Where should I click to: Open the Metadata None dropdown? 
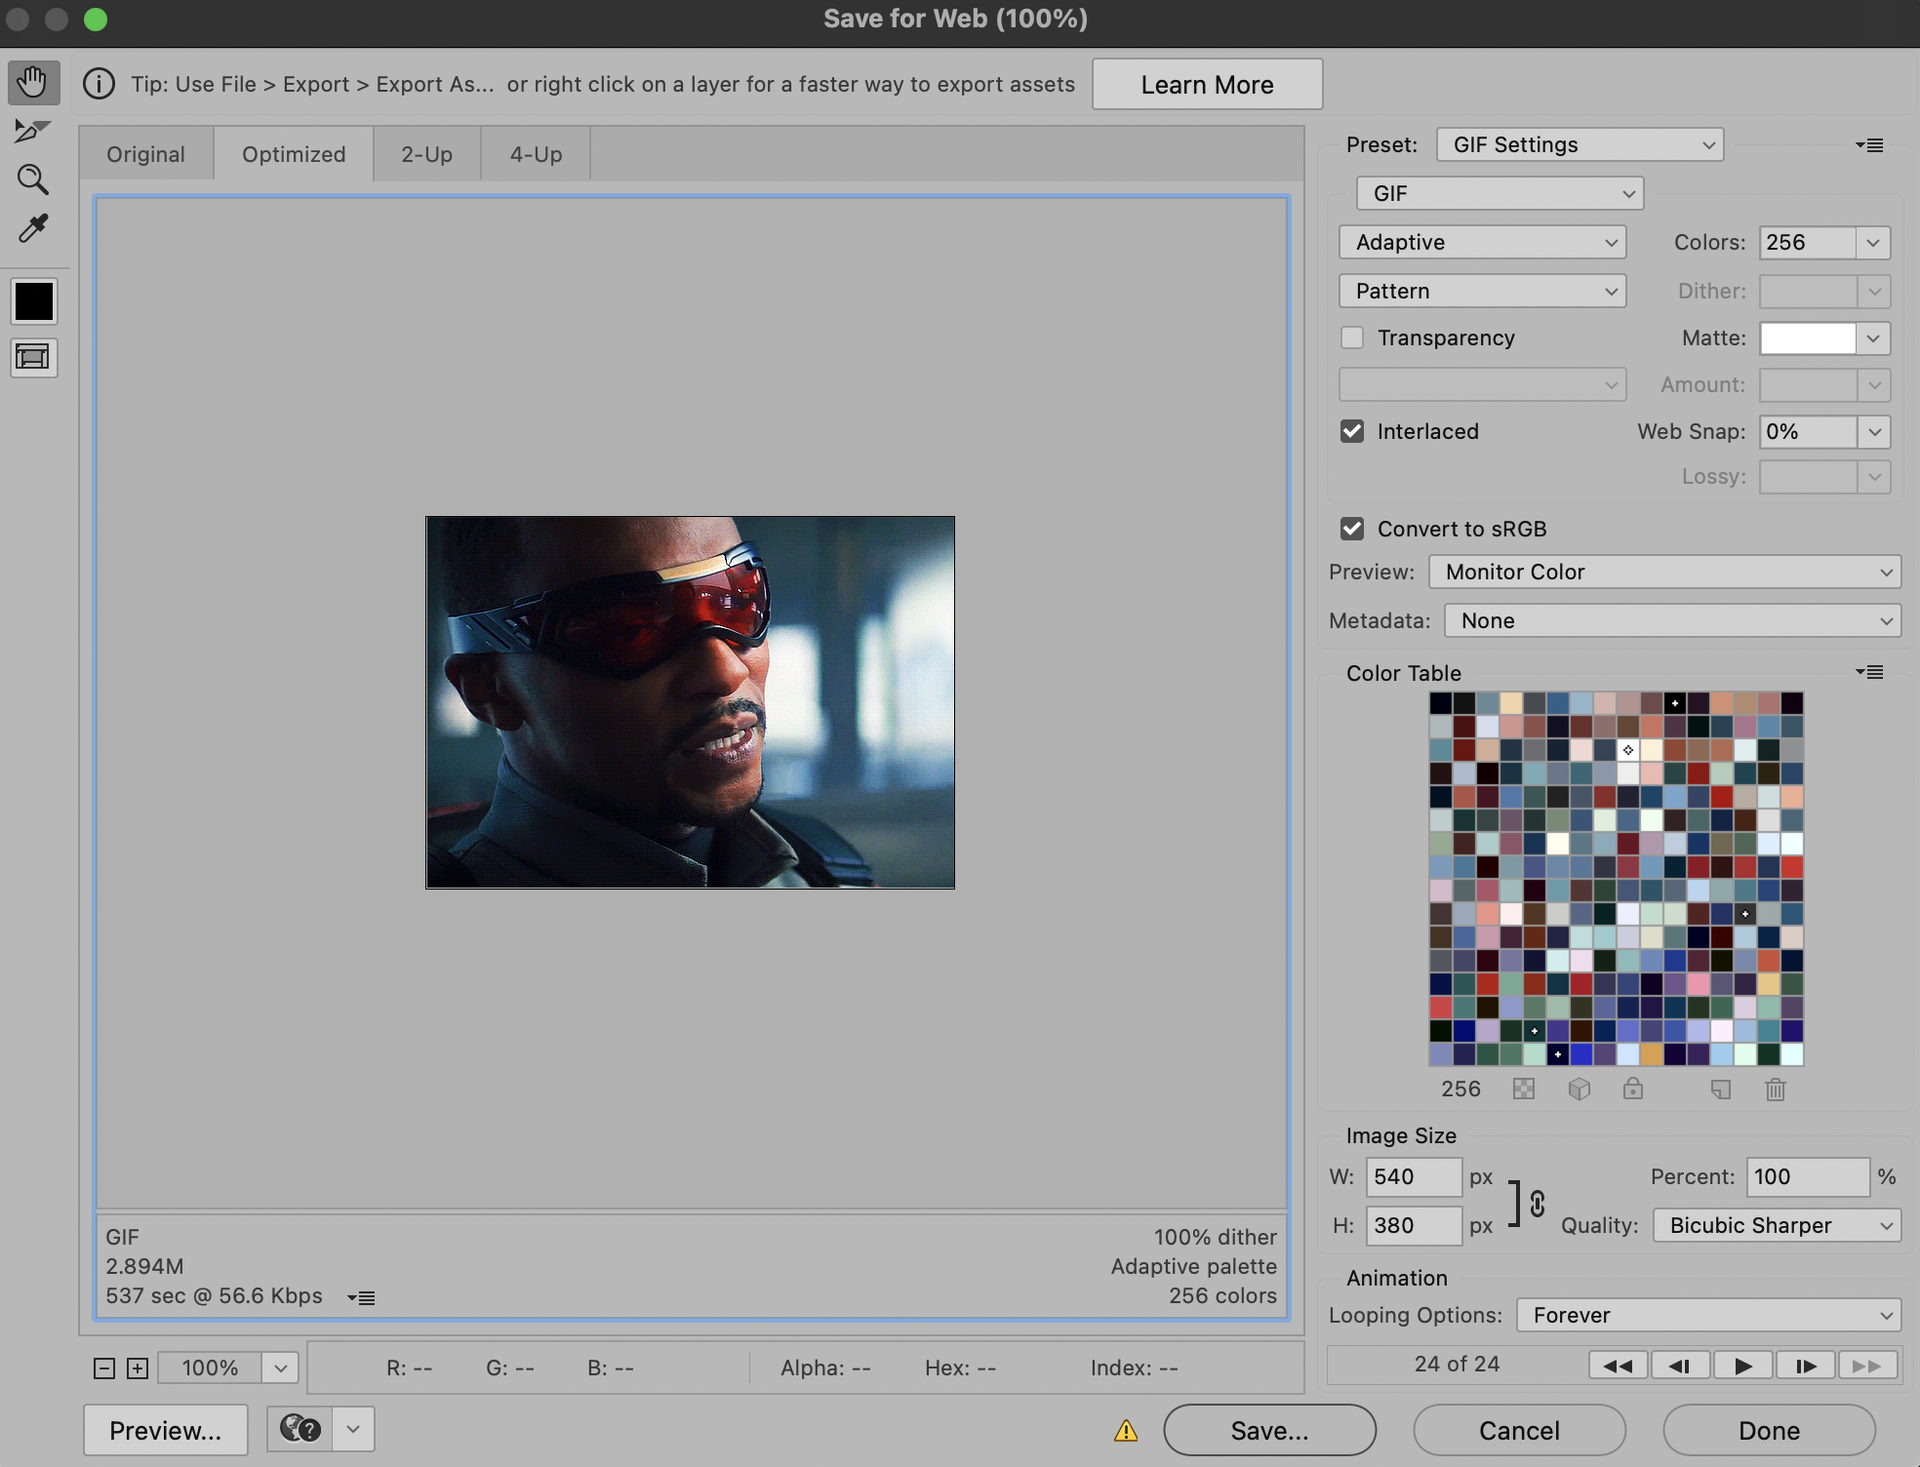[x=1673, y=621]
